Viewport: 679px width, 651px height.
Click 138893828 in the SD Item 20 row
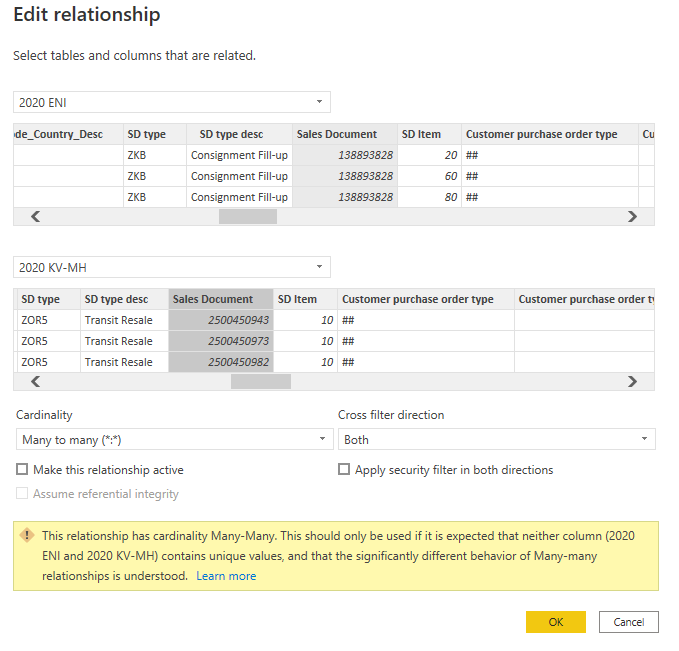pyautogui.click(x=345, y=155)
